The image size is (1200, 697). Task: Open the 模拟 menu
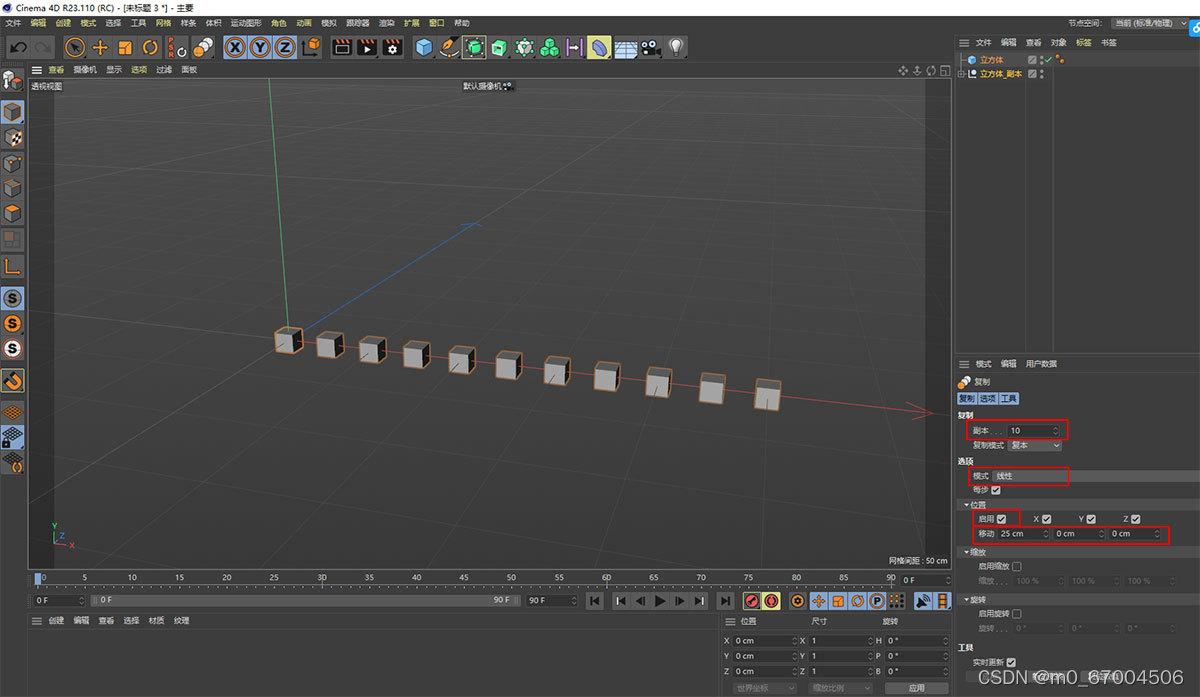coord(329,22)
